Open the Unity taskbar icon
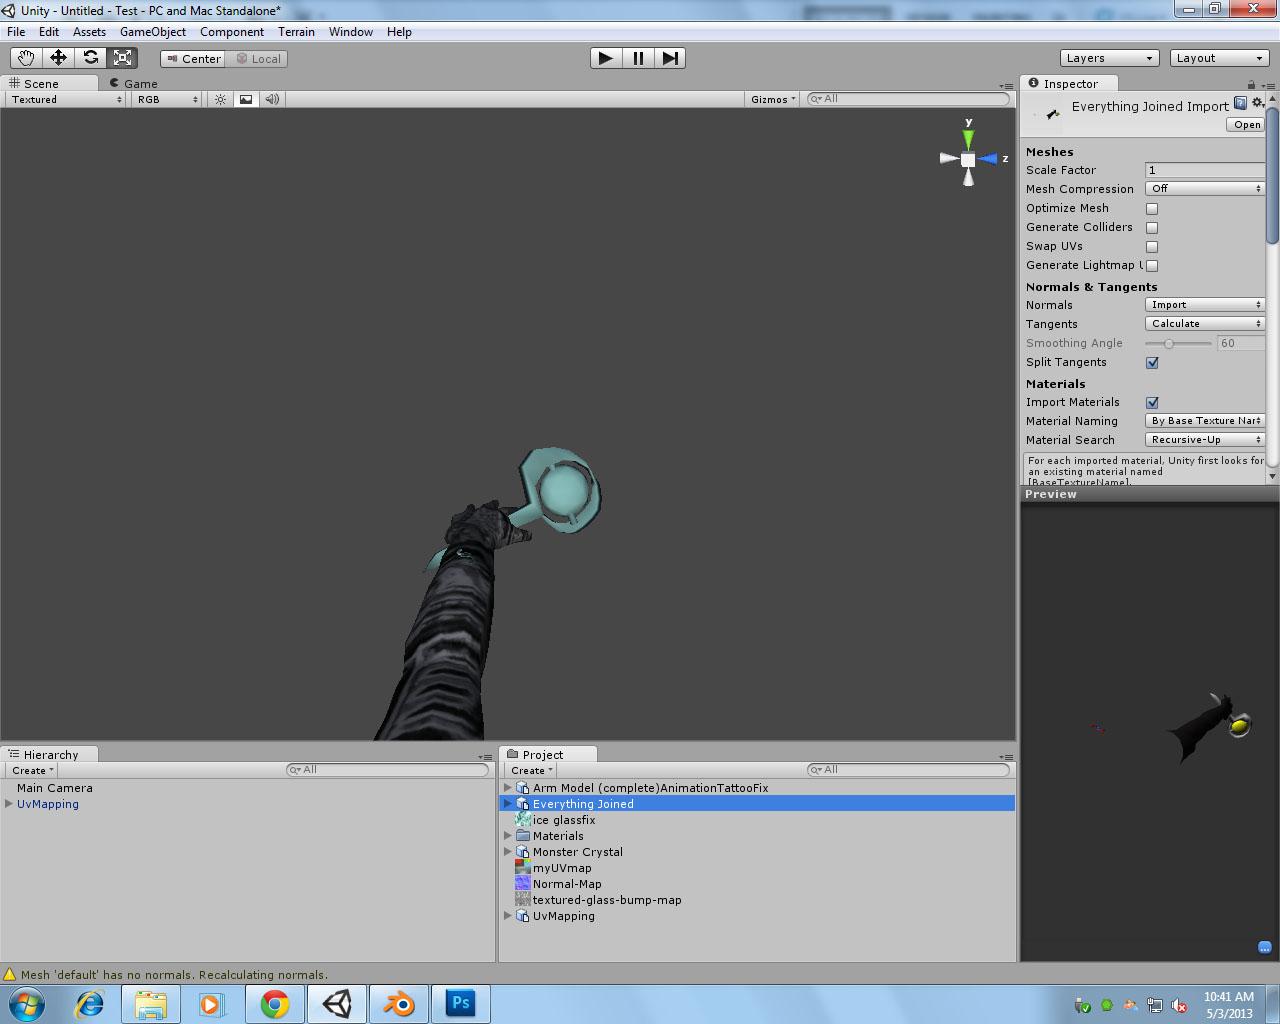 click(x=337, y=1004)
